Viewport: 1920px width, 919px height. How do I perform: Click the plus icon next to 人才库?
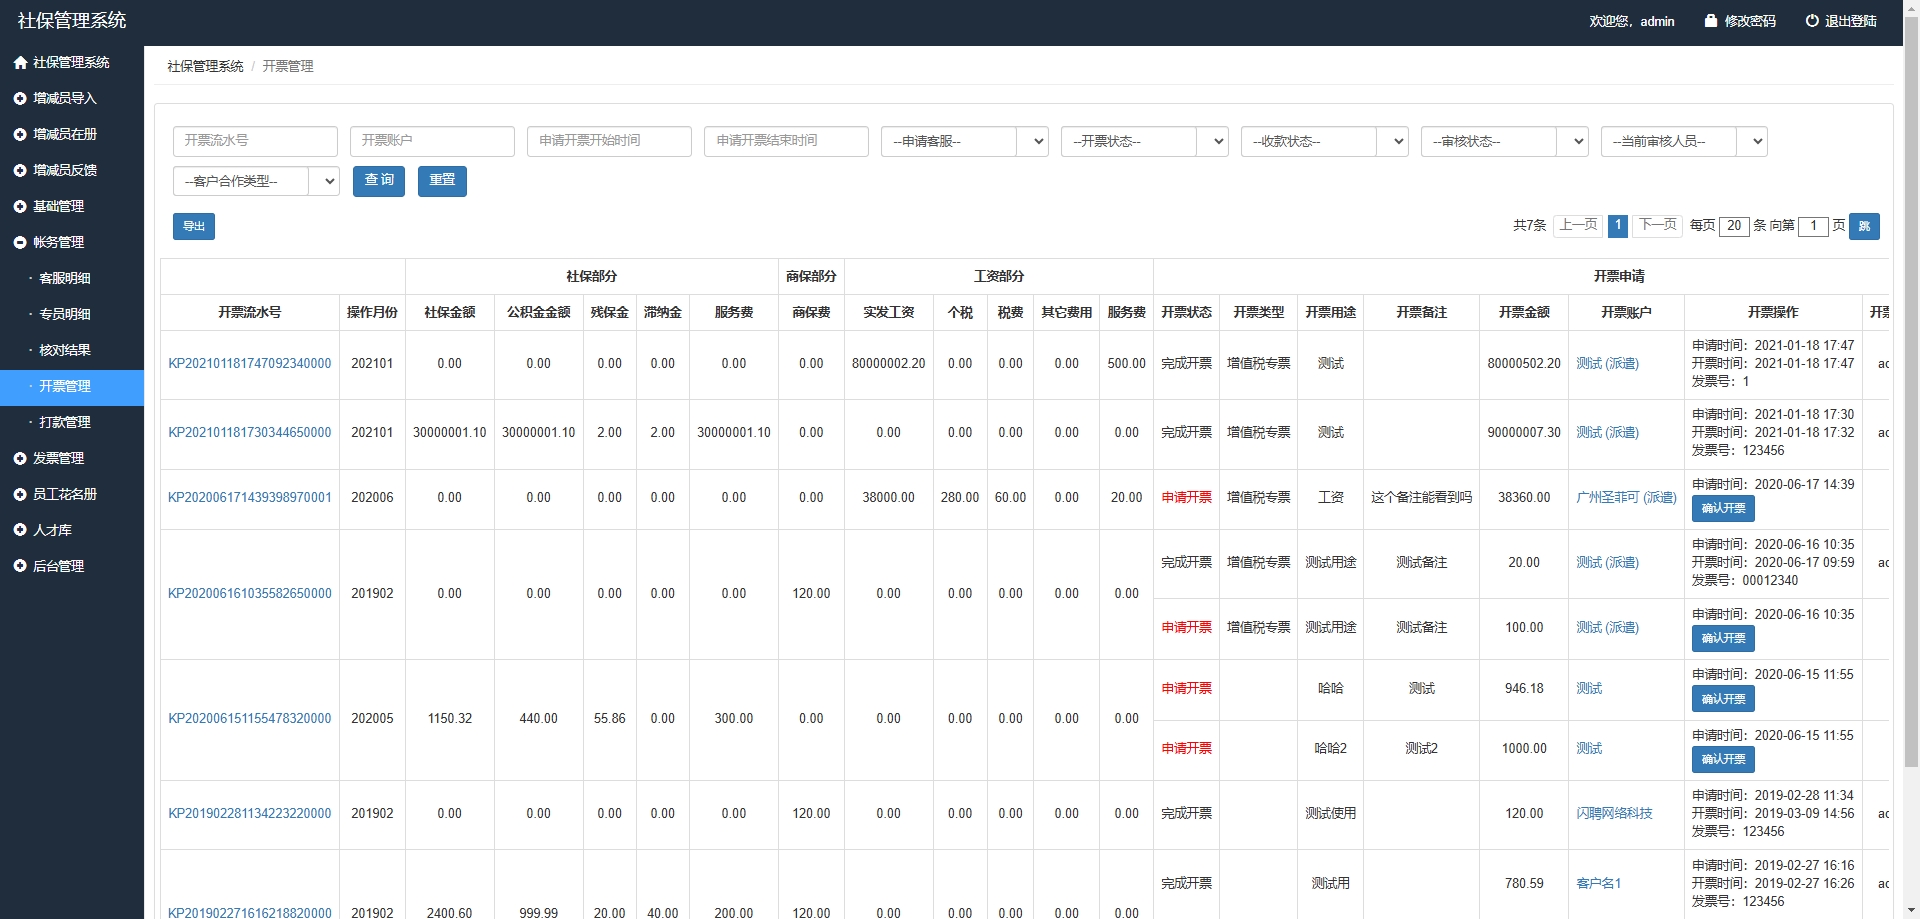click(x=20, y=531)
